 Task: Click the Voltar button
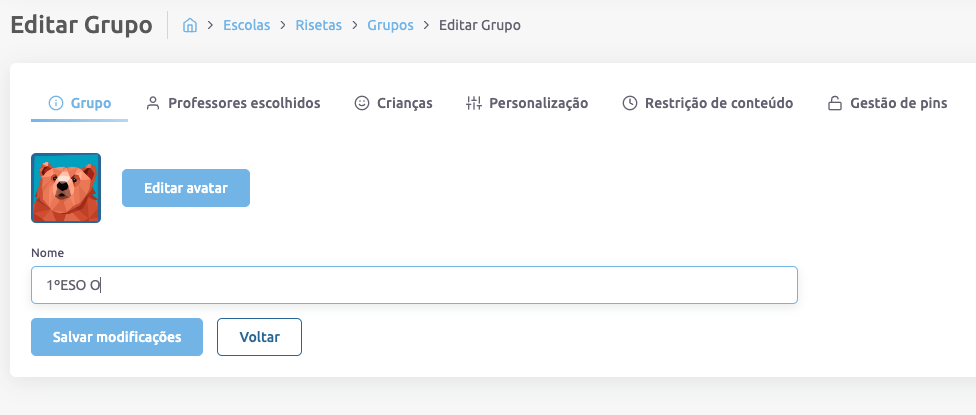259,337
